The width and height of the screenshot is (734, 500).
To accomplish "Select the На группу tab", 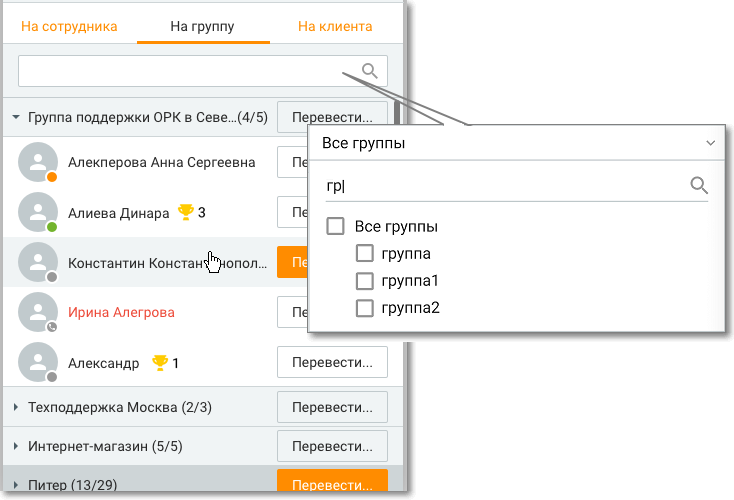I will coord(202,26).
